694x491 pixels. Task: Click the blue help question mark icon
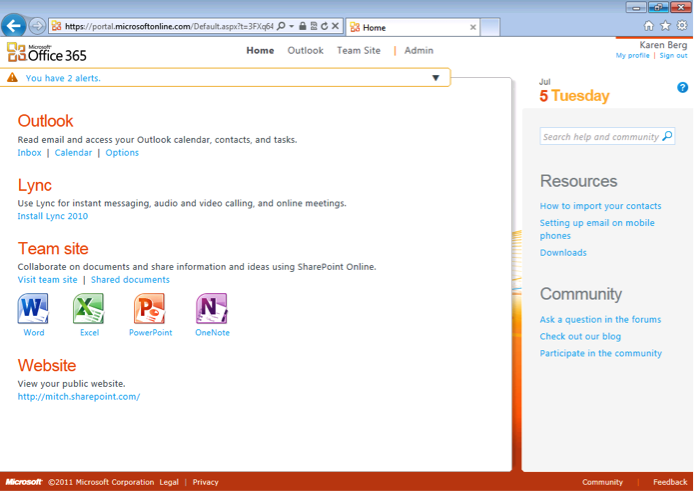click(x=682, y=88)
